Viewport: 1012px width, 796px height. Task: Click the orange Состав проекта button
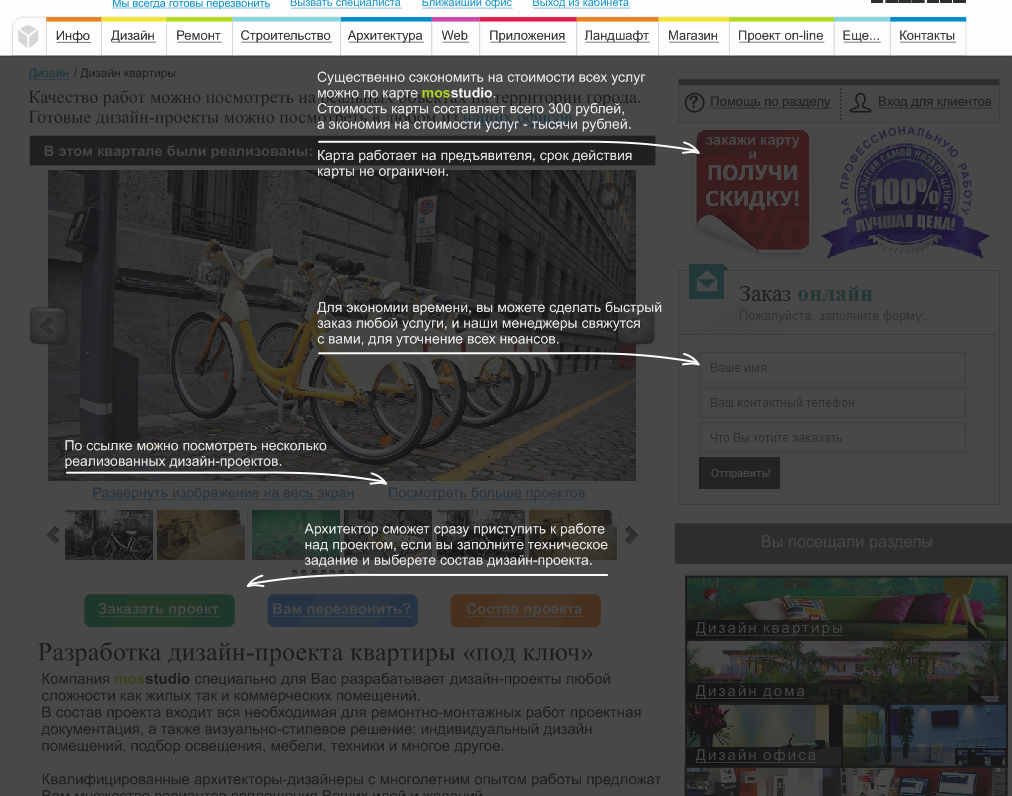tap(525, 609)
